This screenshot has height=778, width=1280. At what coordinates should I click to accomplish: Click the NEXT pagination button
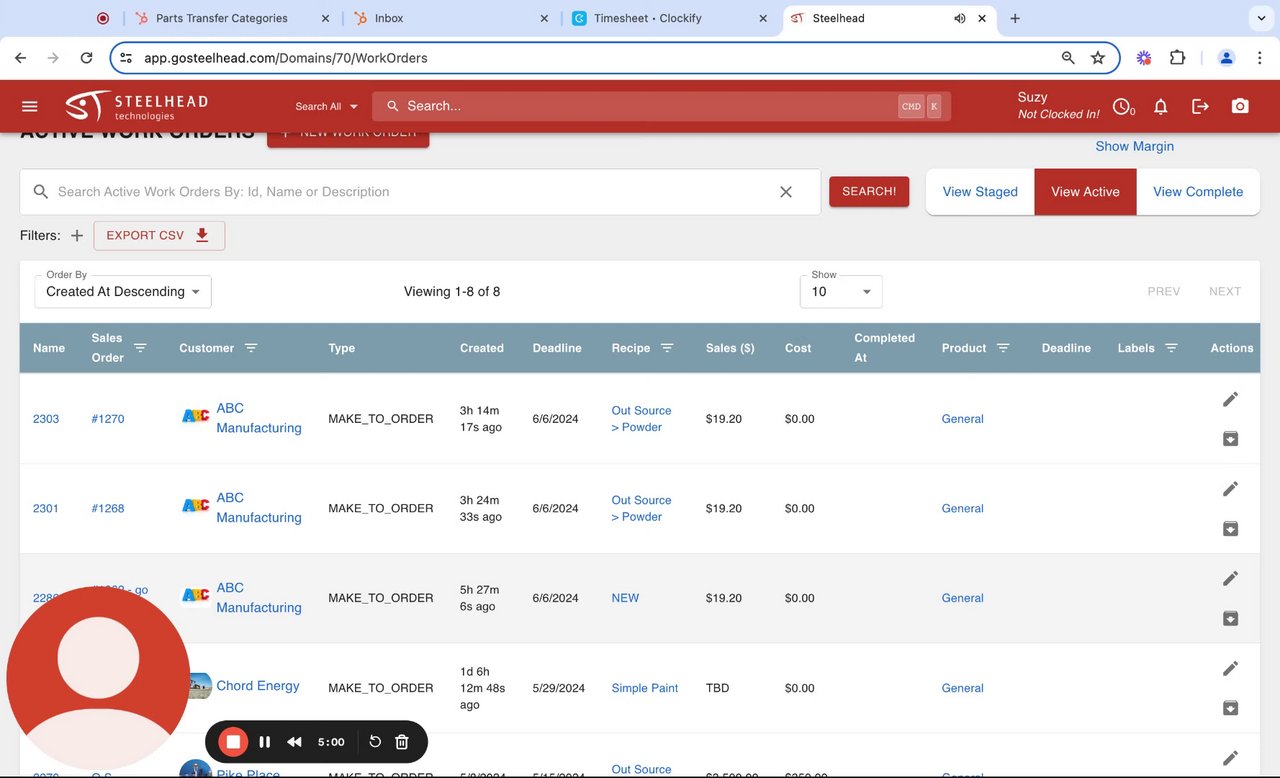(x=1225, y=291)
